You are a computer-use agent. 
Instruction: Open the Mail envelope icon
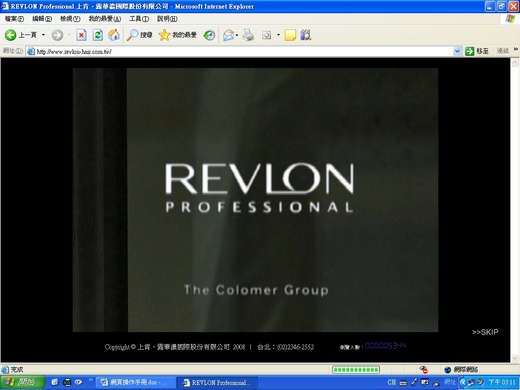pyautogui.click(x=228, y=35)
